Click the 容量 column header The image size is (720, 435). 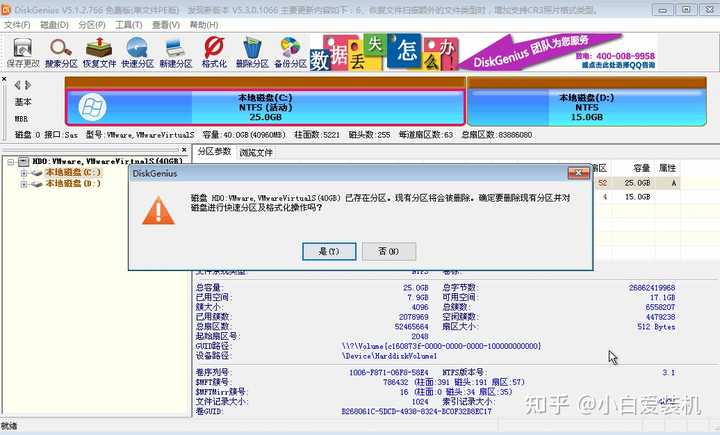point(641,168)
